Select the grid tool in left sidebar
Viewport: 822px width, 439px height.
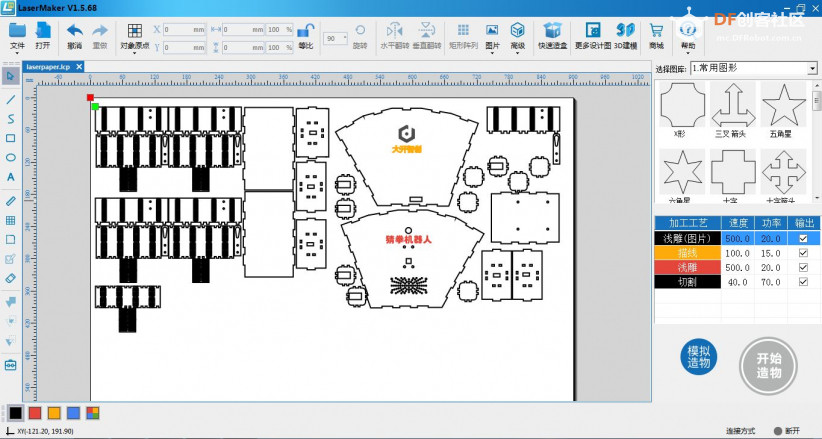[10, 220]
